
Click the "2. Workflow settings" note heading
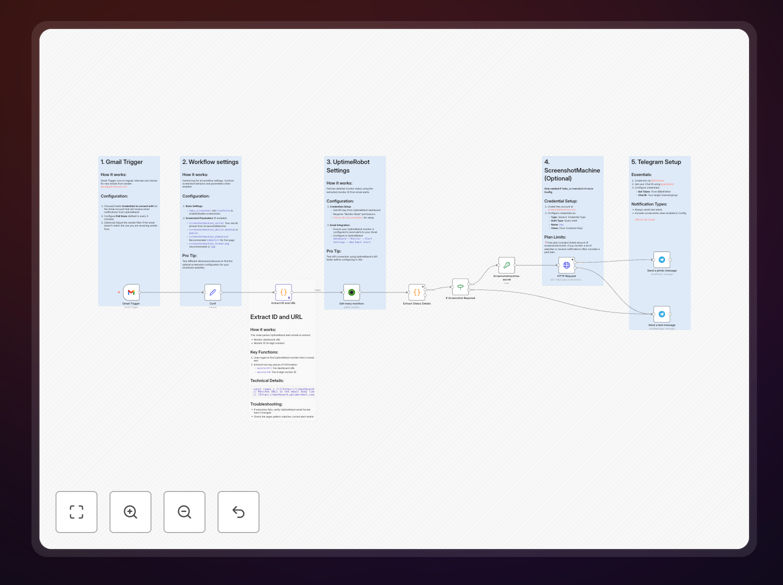pos(210,162)
